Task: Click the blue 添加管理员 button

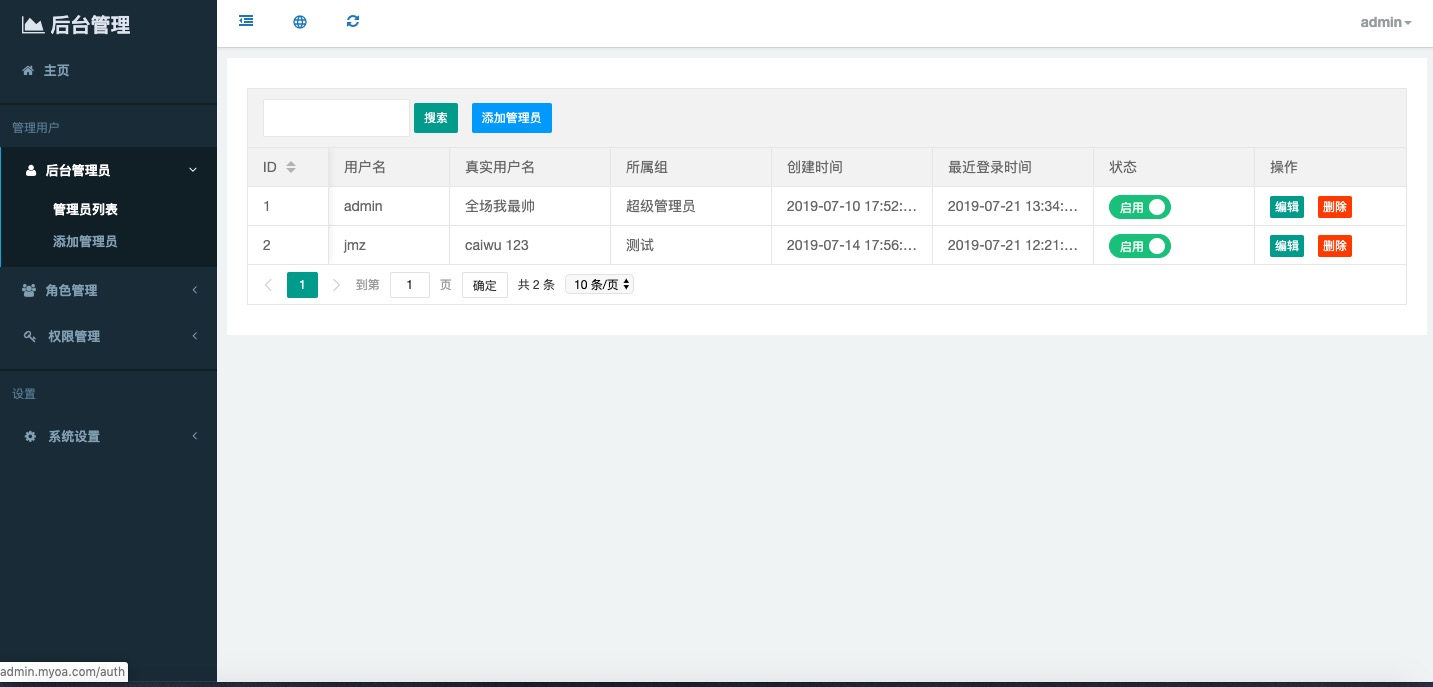Action: click(x=512, y=118)
